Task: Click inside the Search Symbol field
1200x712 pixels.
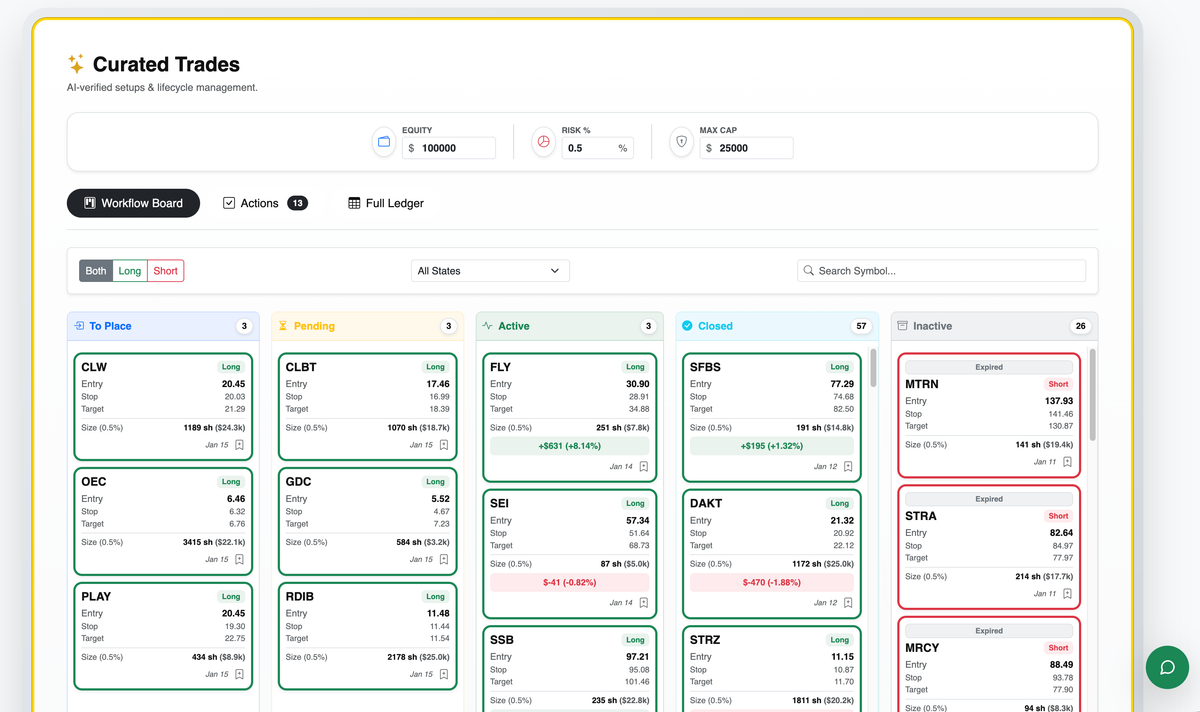Action: click(x=940, y=270)
